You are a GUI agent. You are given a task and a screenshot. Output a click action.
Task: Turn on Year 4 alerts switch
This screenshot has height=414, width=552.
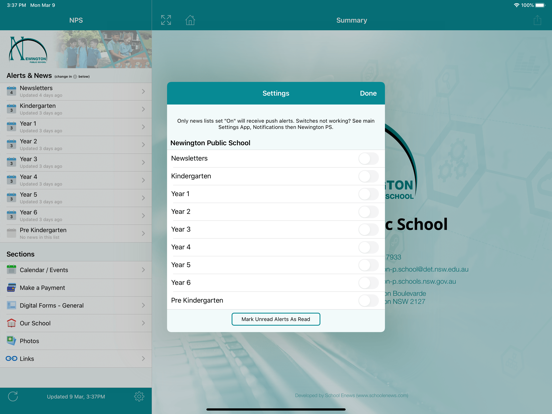coord(368,247)
